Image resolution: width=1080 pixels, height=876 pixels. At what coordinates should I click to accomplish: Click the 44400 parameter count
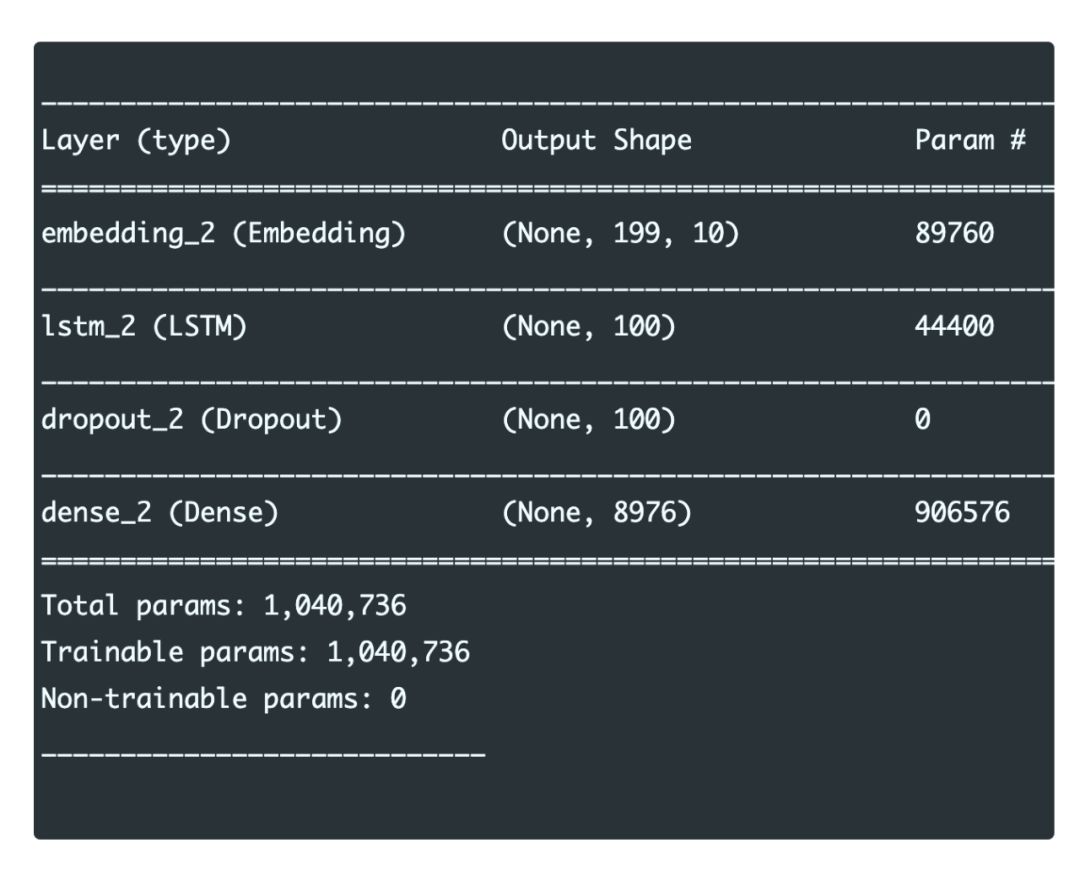click(954, 327)
